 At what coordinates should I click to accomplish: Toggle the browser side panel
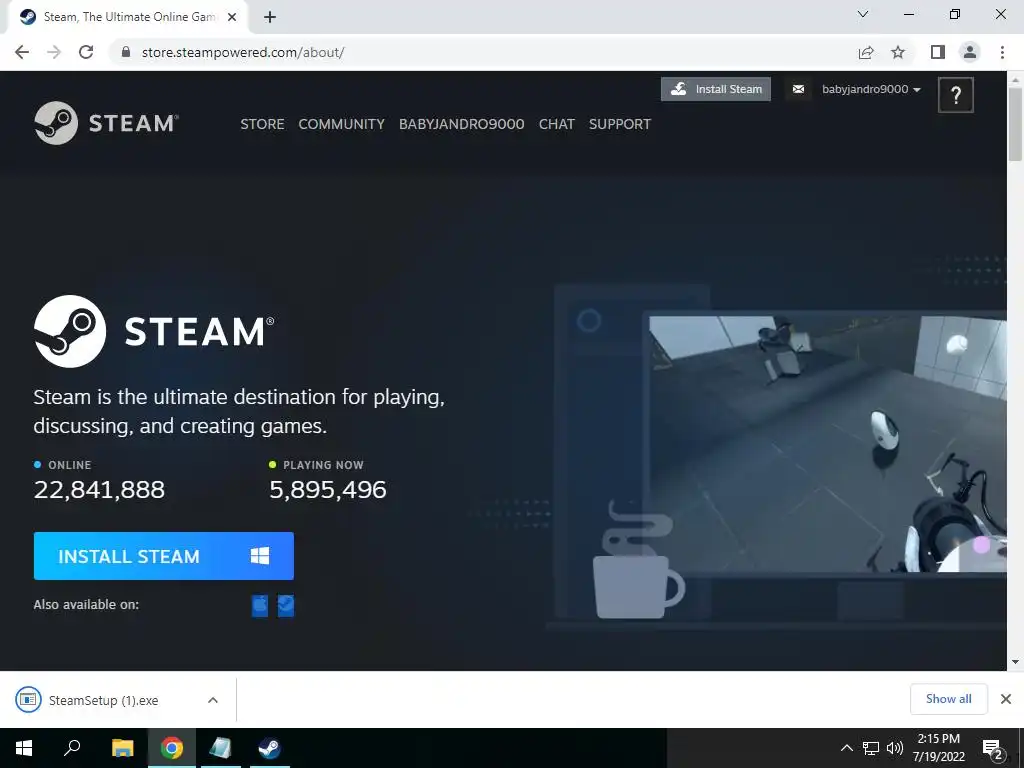938,52
